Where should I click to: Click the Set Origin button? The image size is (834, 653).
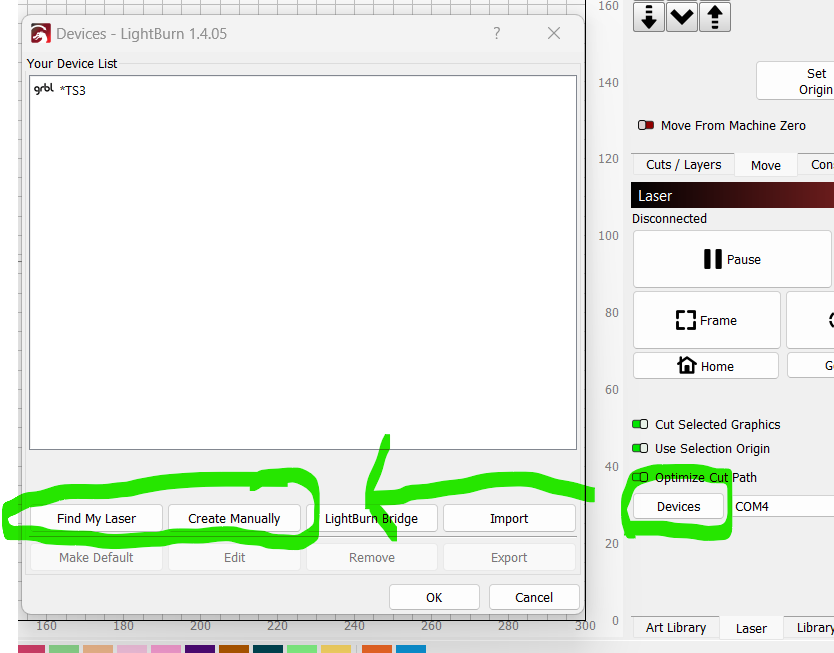coord(795,81)
